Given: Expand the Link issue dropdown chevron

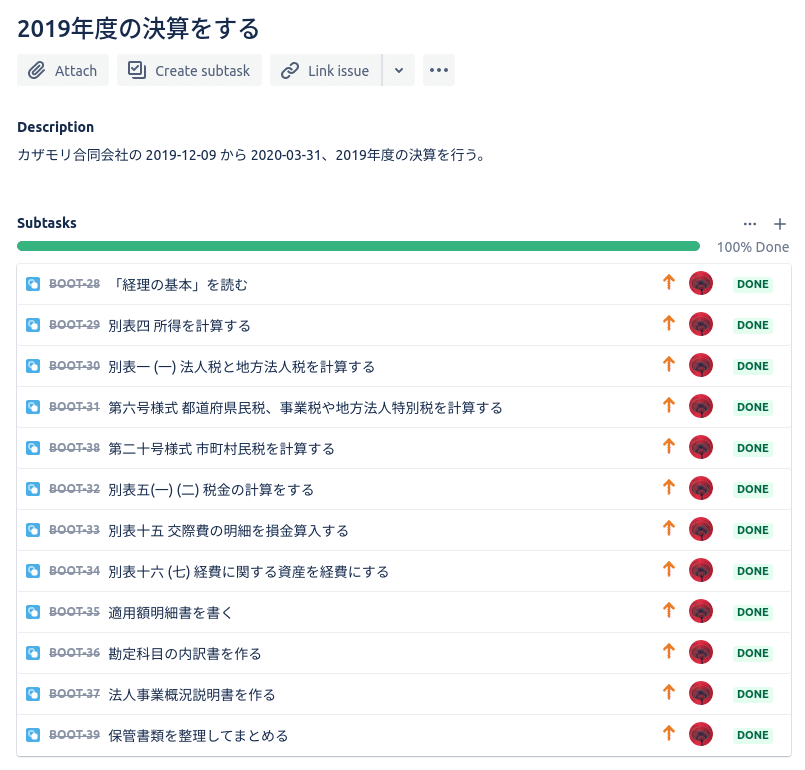Looking at the screenshot, I should (399, 71).
